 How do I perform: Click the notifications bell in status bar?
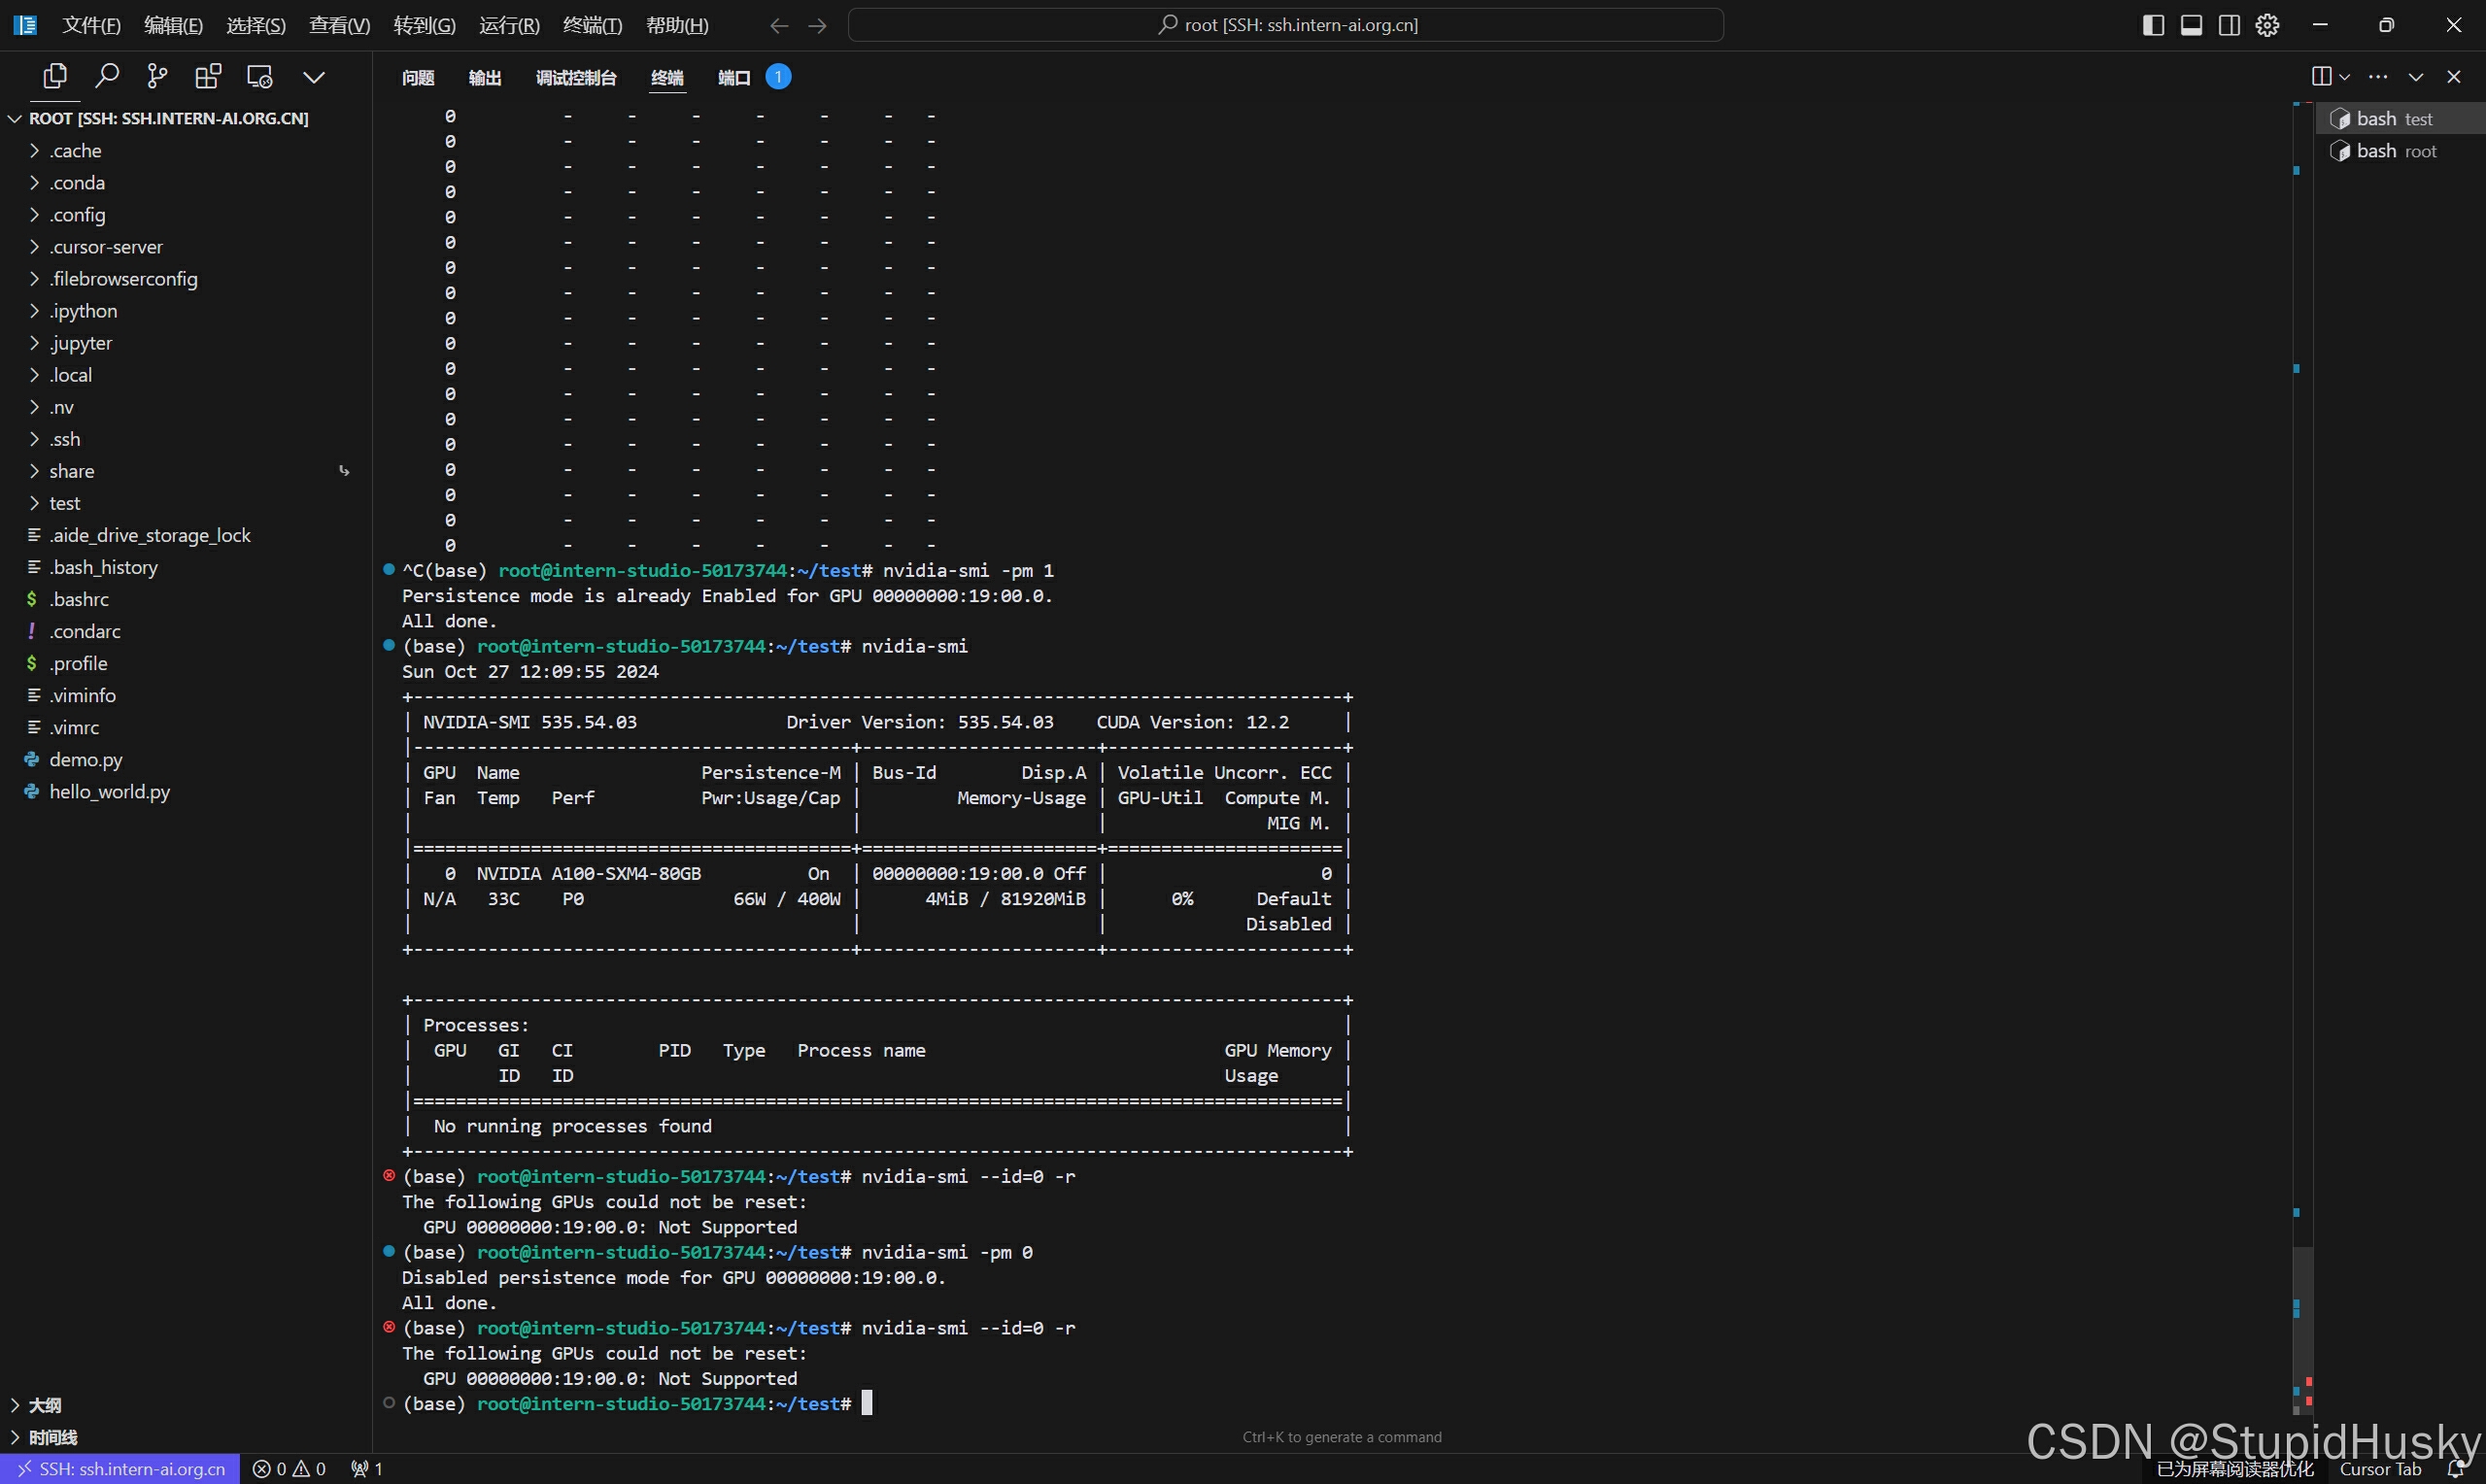[x=2455, y=1469]
